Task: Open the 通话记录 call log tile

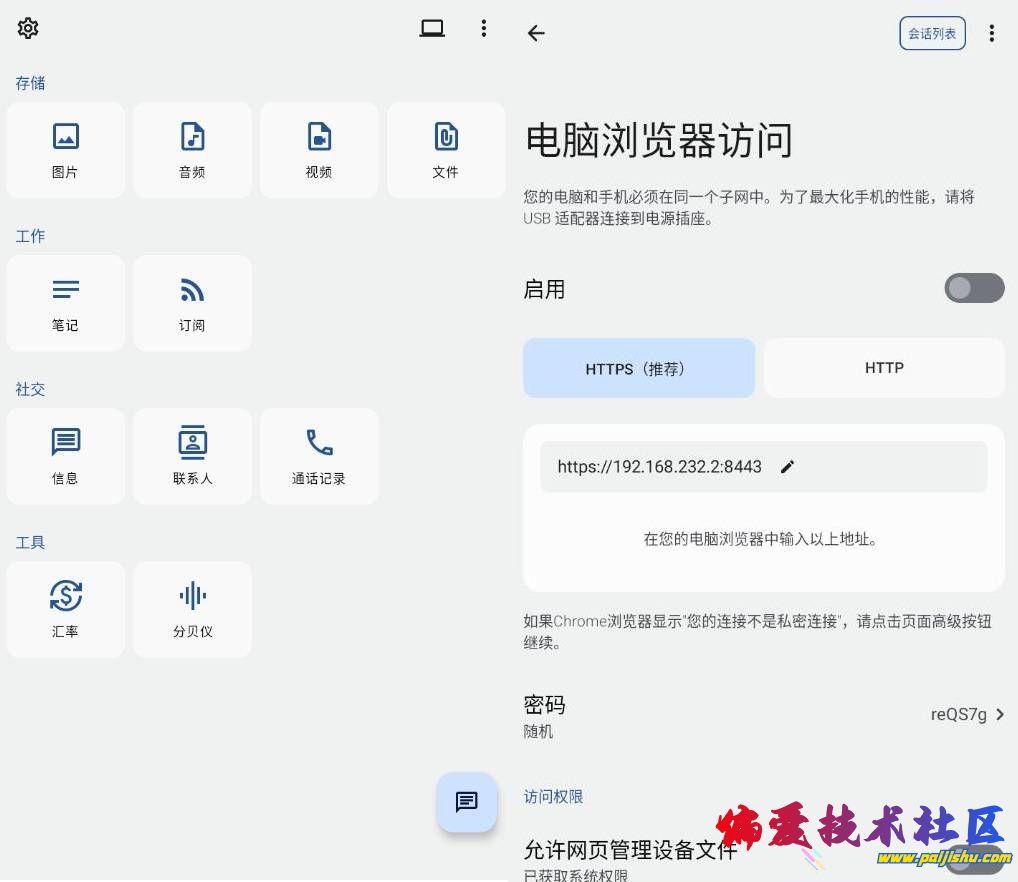Action: click(319, 456)
